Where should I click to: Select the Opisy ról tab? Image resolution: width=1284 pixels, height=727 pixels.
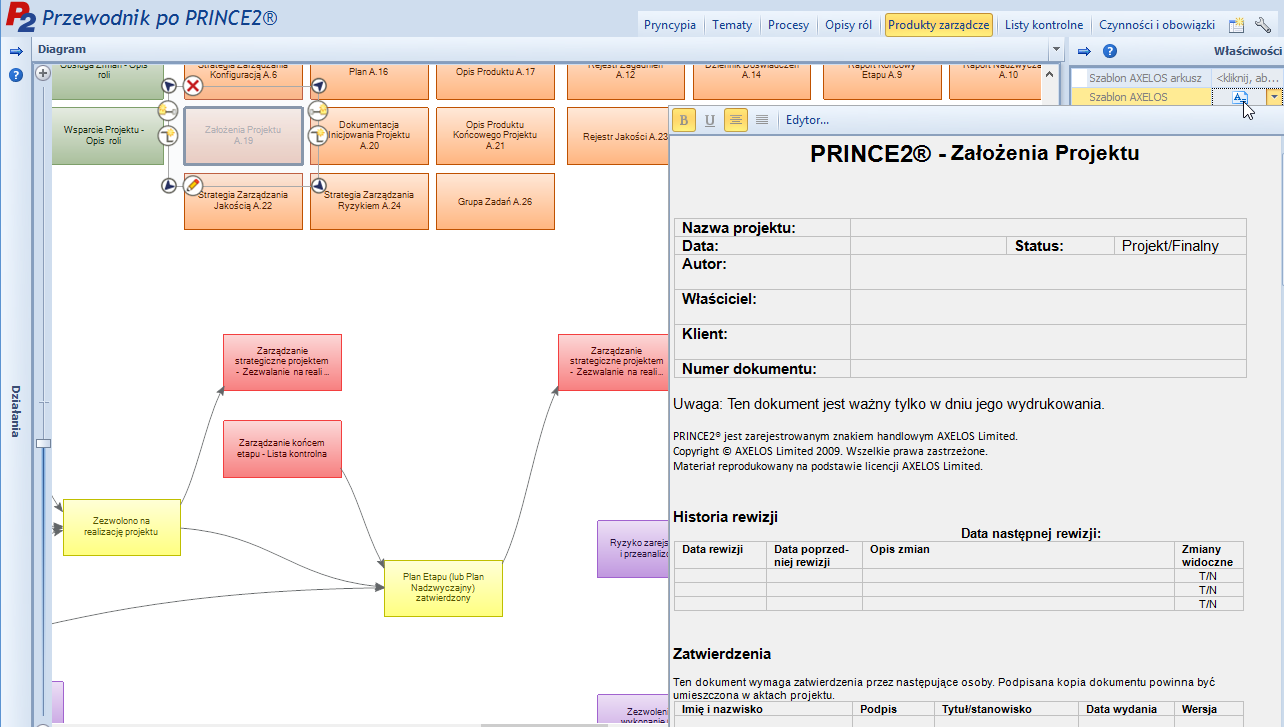(849, 25)
